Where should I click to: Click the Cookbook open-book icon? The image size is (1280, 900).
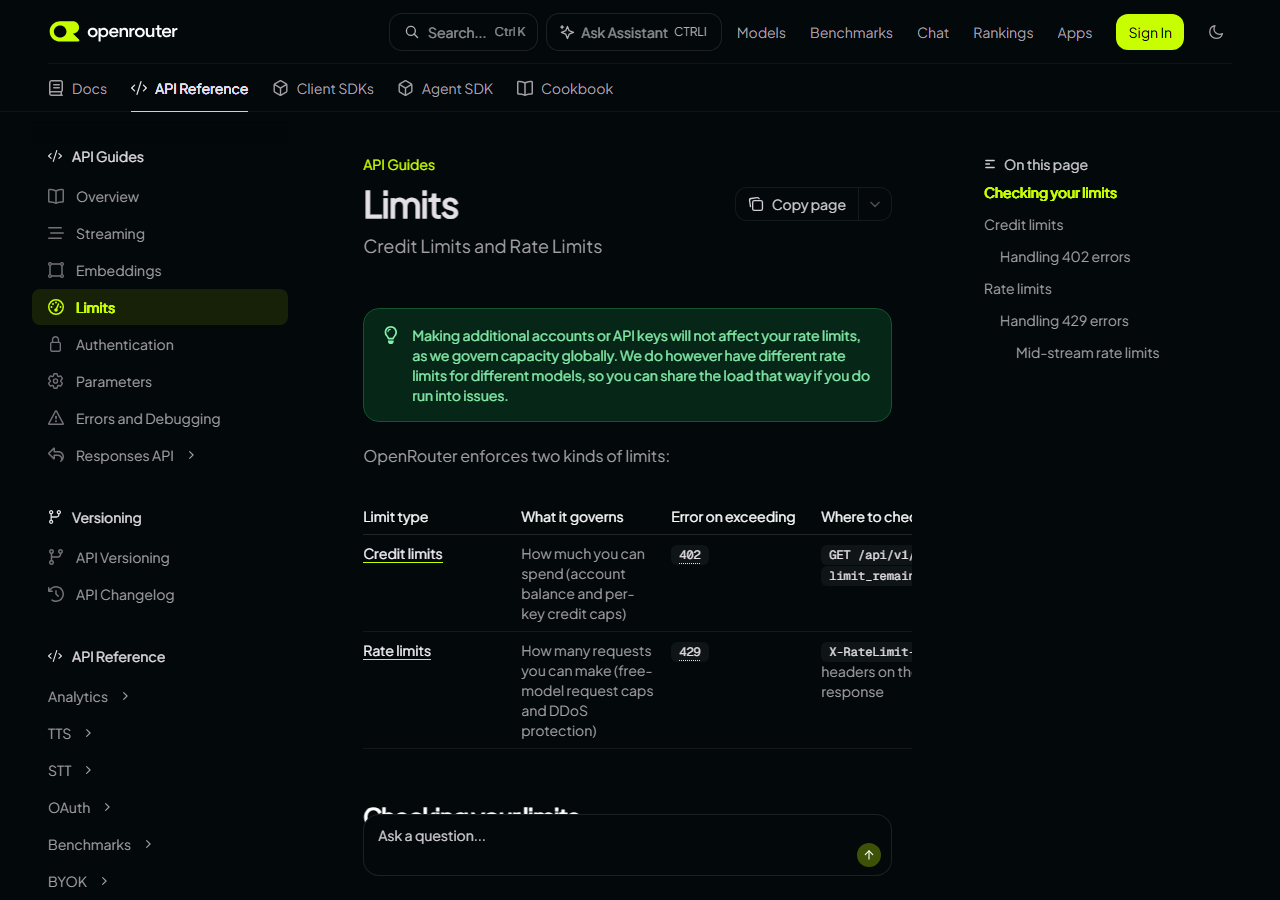click(x=525, y=89)
